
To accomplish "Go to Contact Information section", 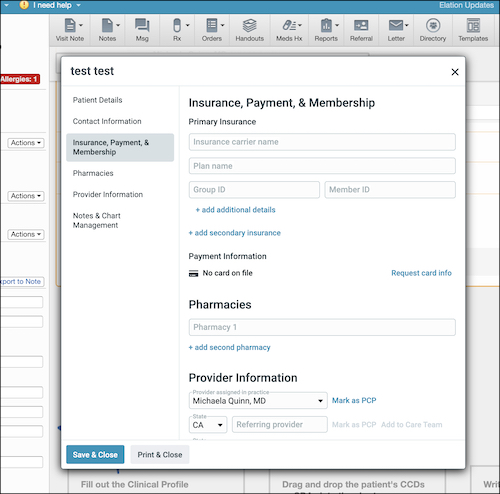I will coord(107,121).
